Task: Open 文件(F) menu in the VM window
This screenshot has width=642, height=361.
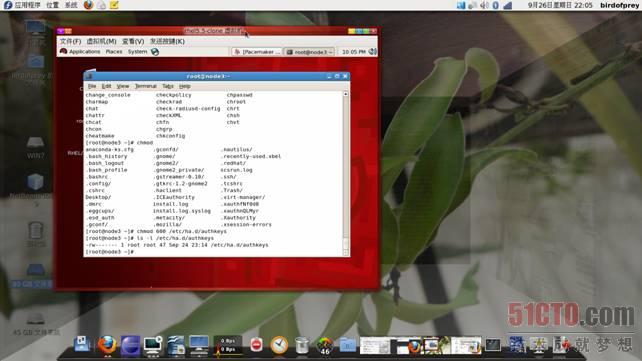Action: (x=70, y=41)
